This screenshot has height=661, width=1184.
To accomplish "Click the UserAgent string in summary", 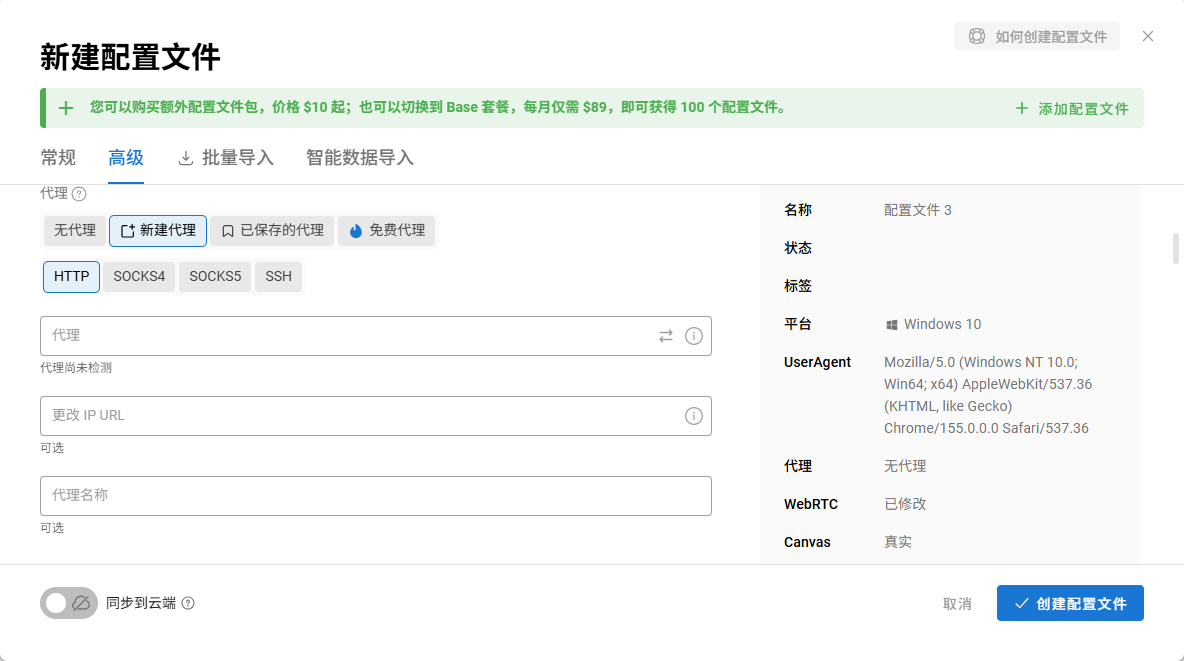I will coord(988,395).
